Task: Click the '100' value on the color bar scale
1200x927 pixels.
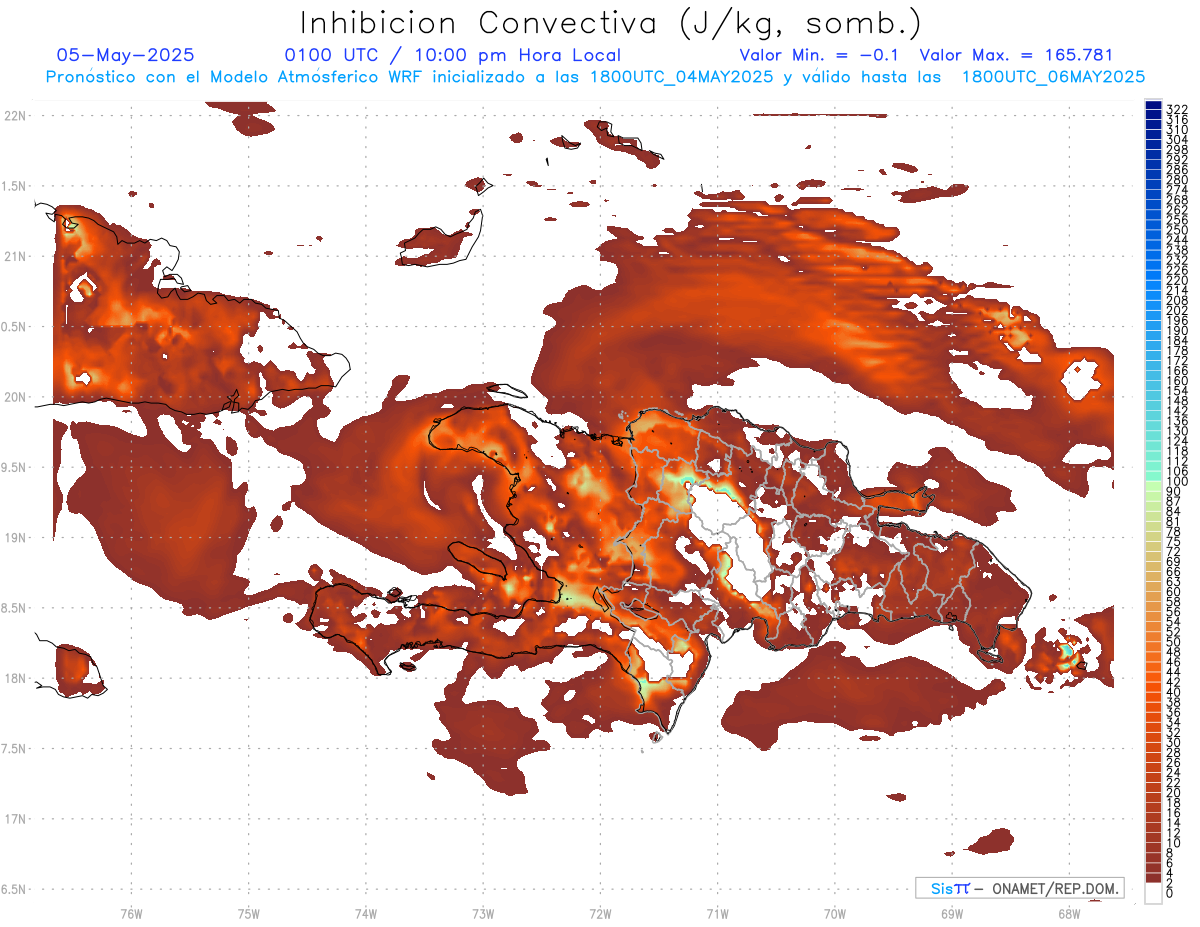Action: tap(1177, 482)
